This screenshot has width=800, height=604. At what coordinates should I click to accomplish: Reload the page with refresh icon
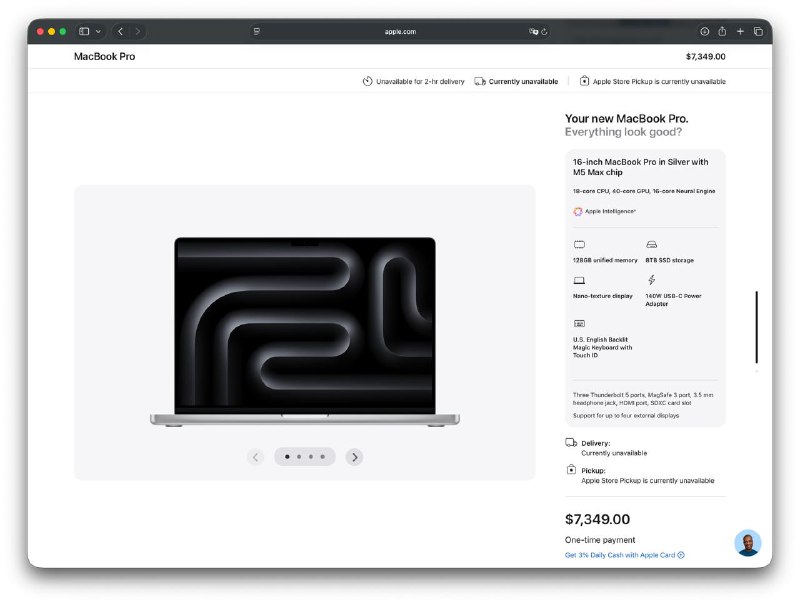[x=545, y=32]
